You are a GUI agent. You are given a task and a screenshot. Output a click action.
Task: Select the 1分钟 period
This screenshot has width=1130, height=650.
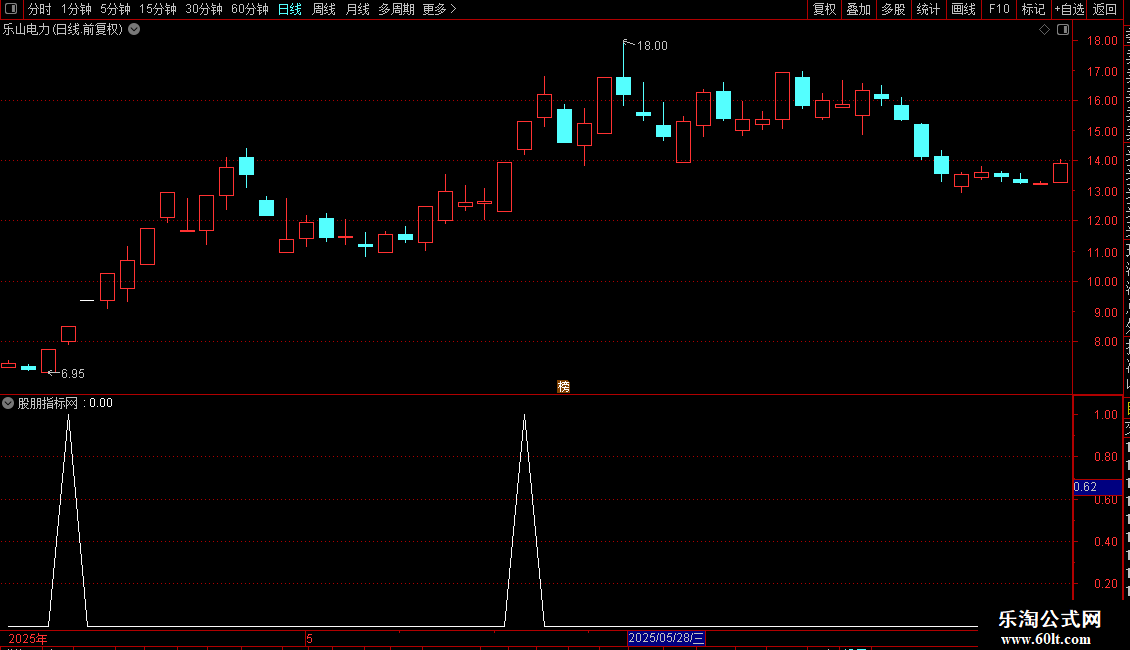76,9
